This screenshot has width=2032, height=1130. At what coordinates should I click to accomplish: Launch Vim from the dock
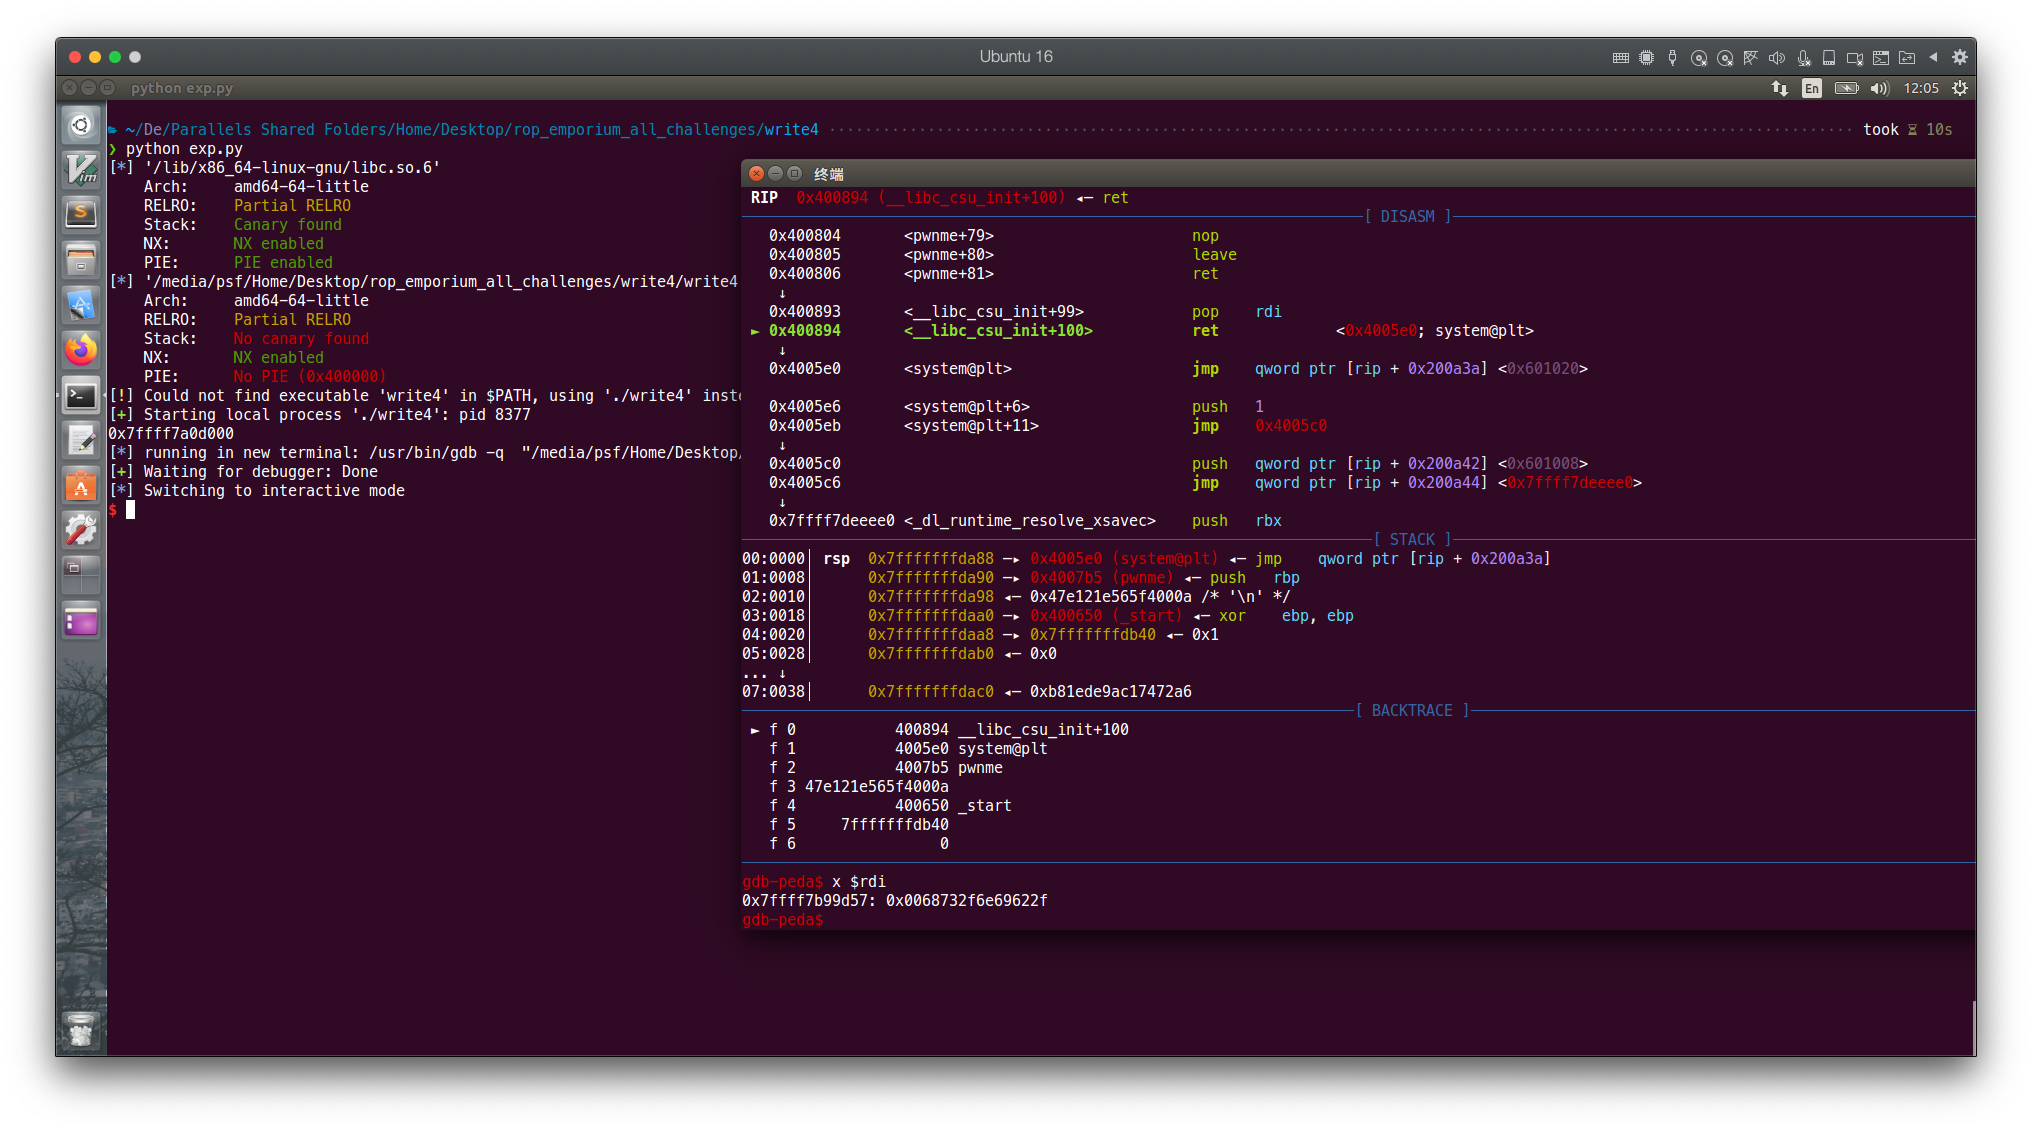point(81,169)
